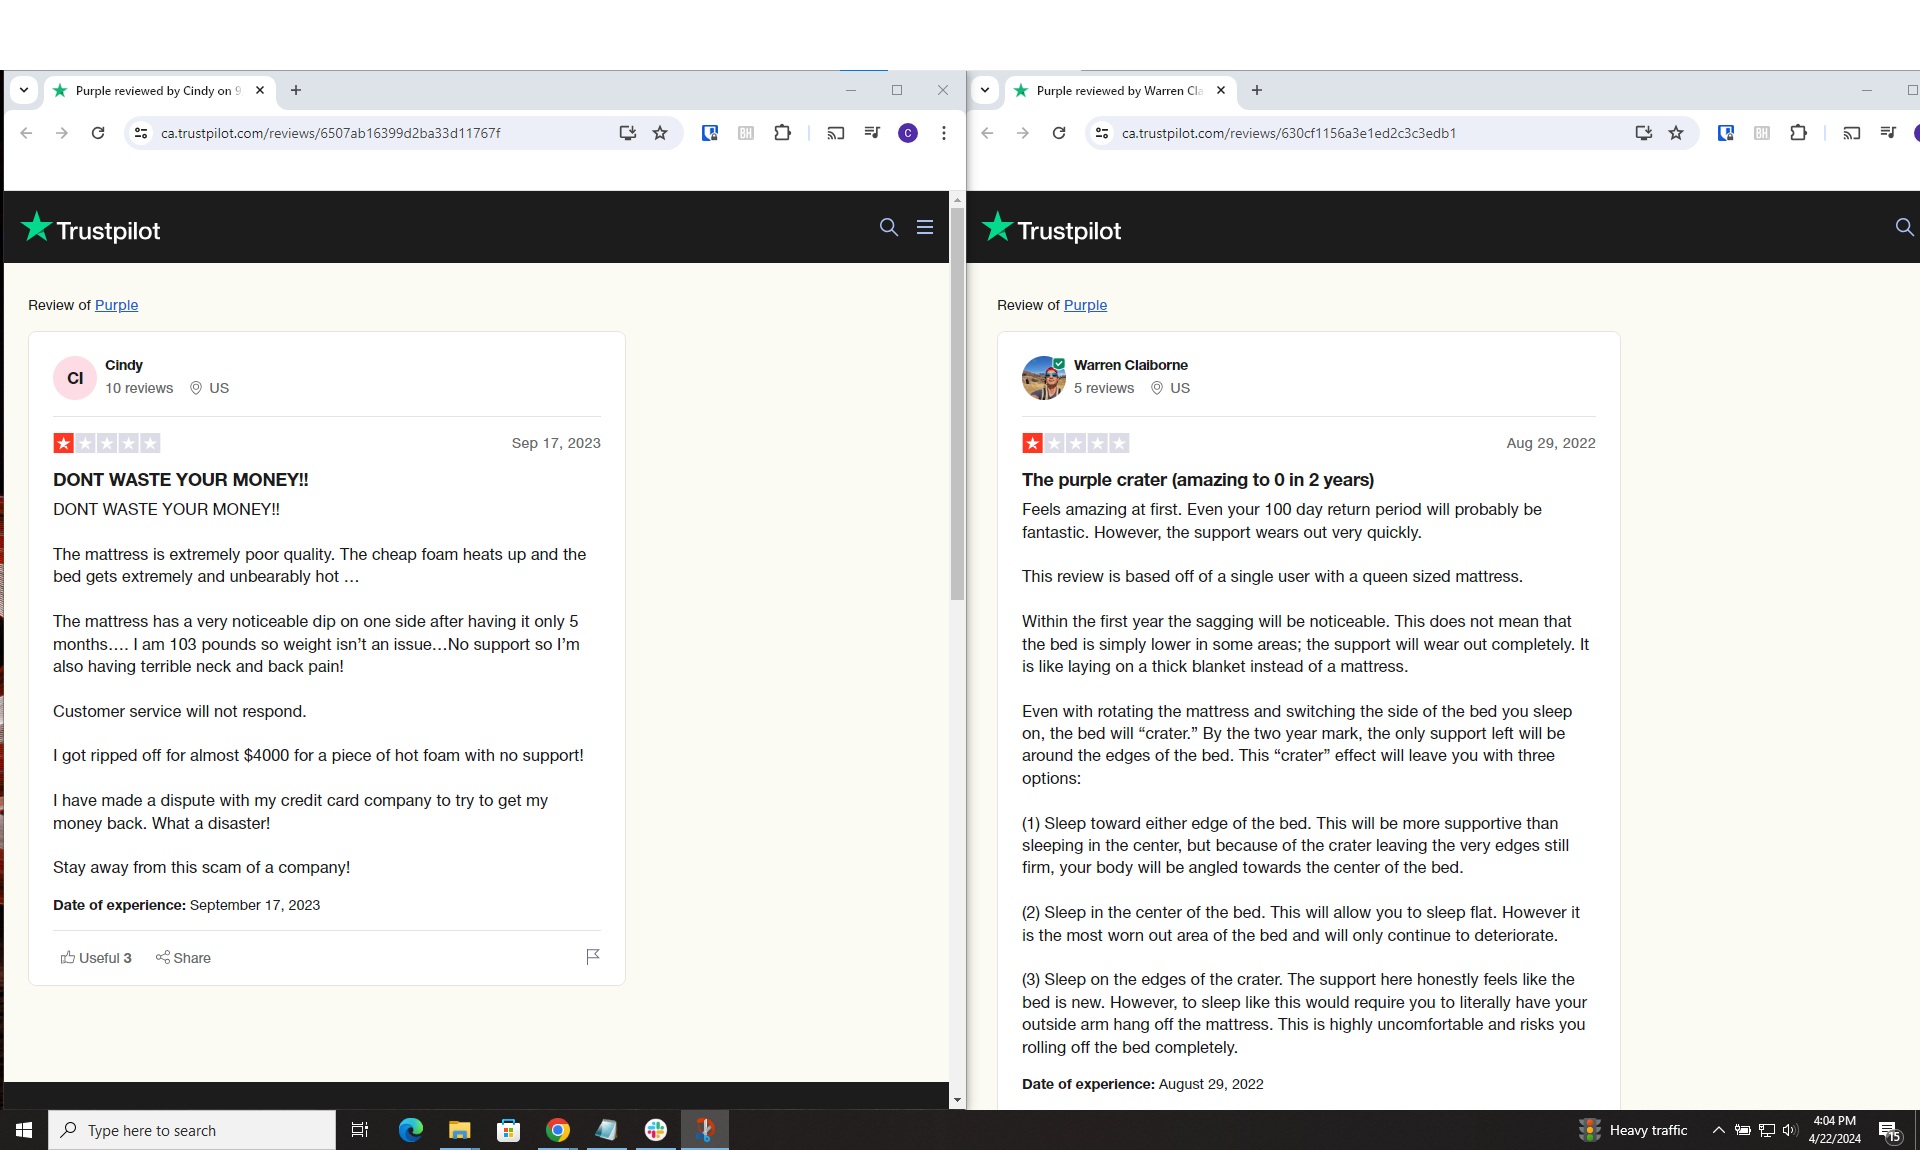Mark Cindy's review as Useful
The width and height of the screenshot is (1920, 1150).
(96, 958)
